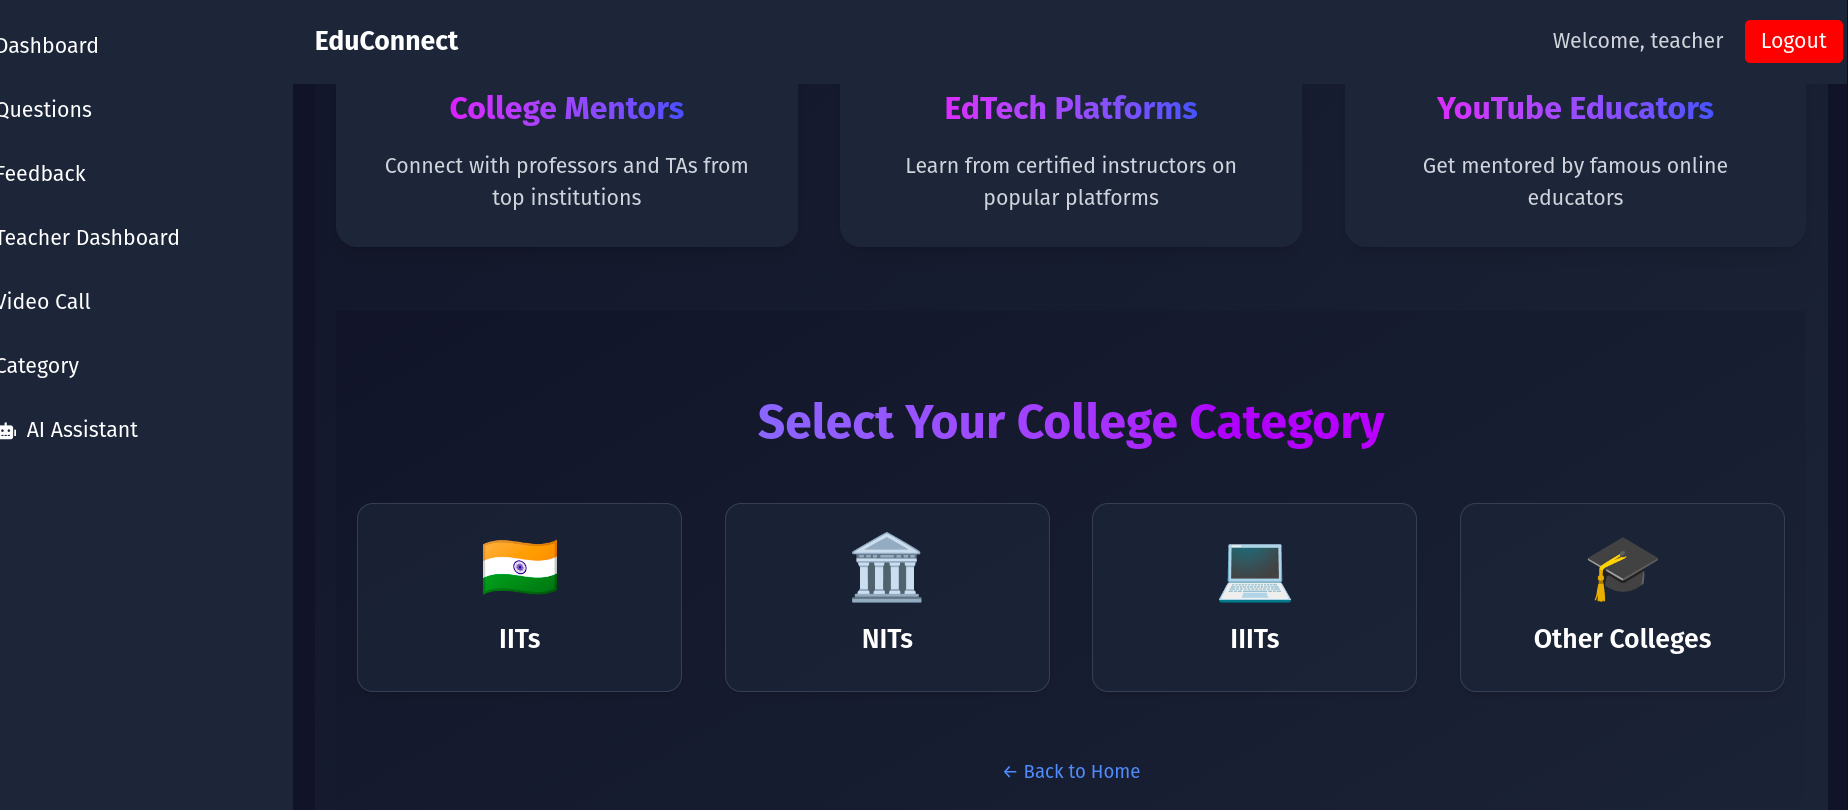Open the Video Call page
1848x810 pixels.
(46, 302)
